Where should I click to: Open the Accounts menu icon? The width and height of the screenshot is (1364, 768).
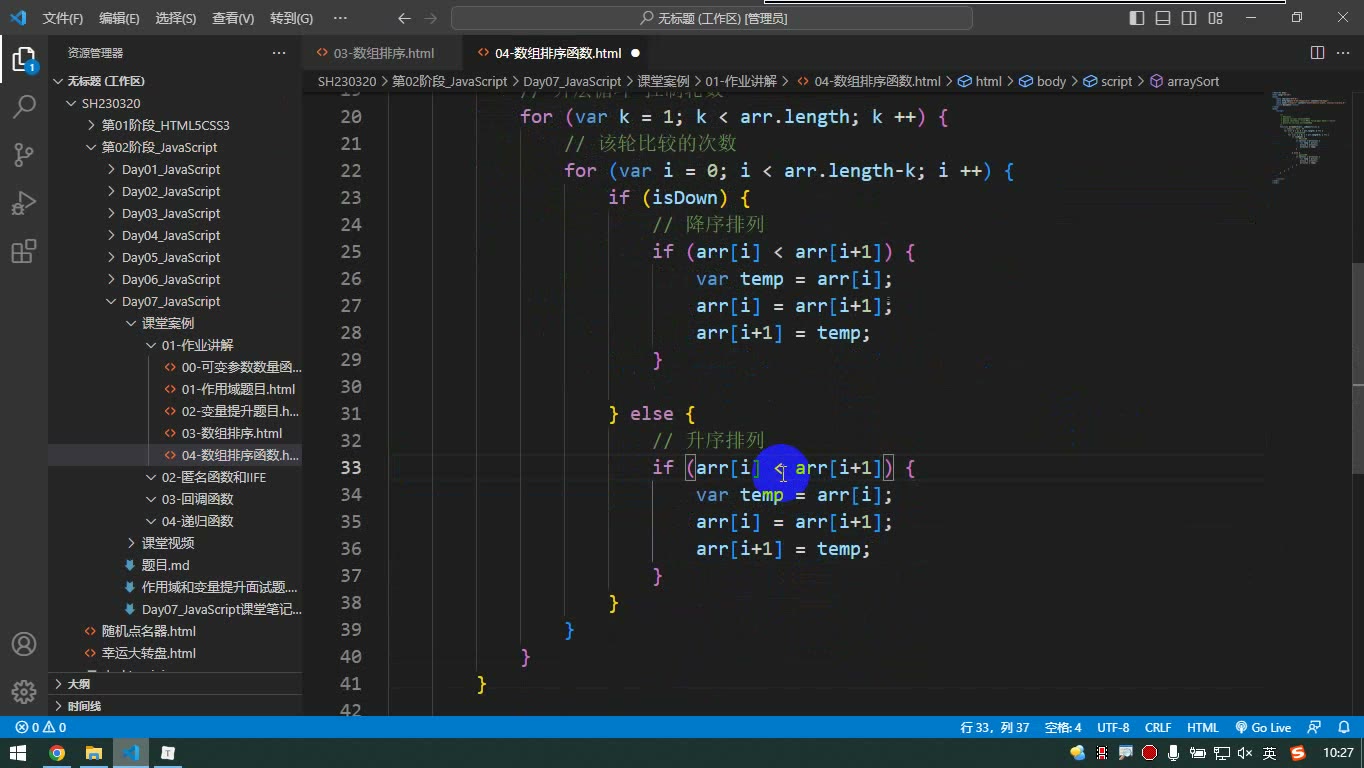[x=24, y=644]
